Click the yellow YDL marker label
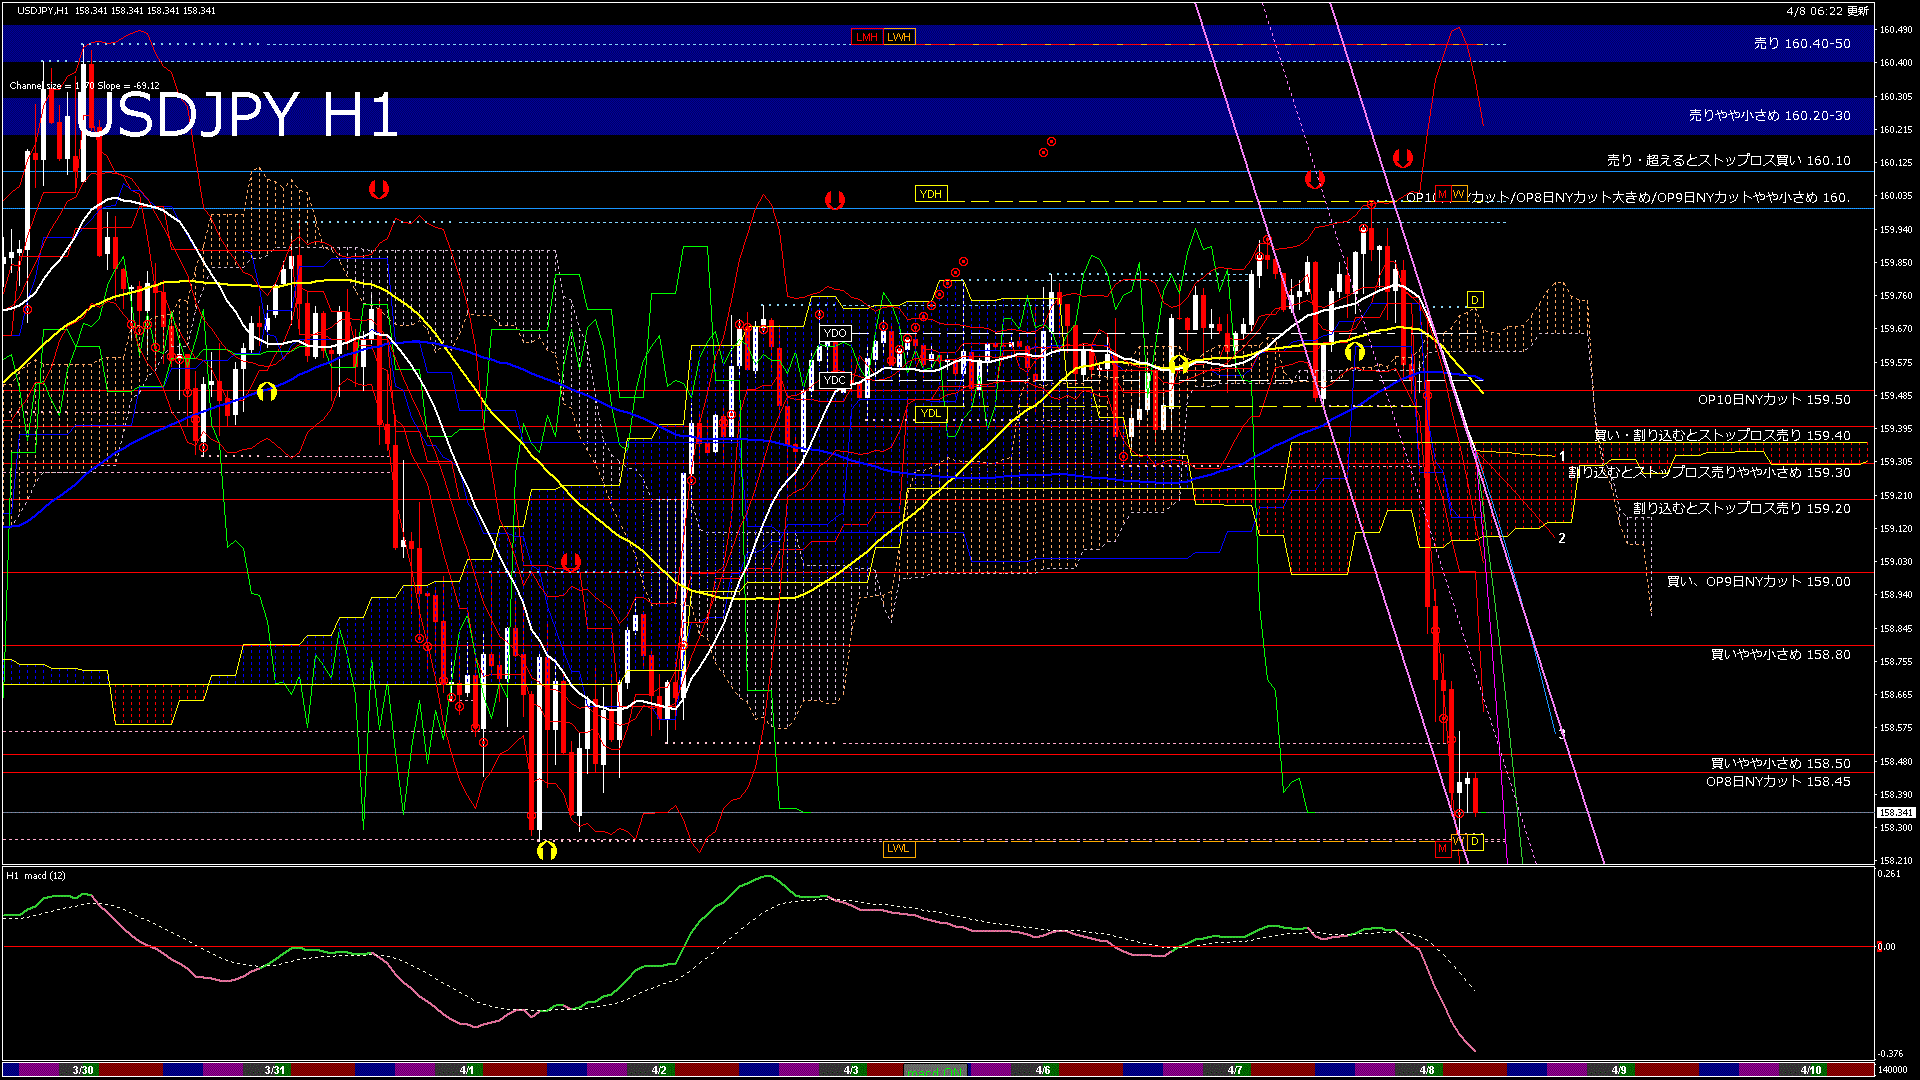Image resolution: width=1920 pixels, height=1080 pixels. [930, 413]
